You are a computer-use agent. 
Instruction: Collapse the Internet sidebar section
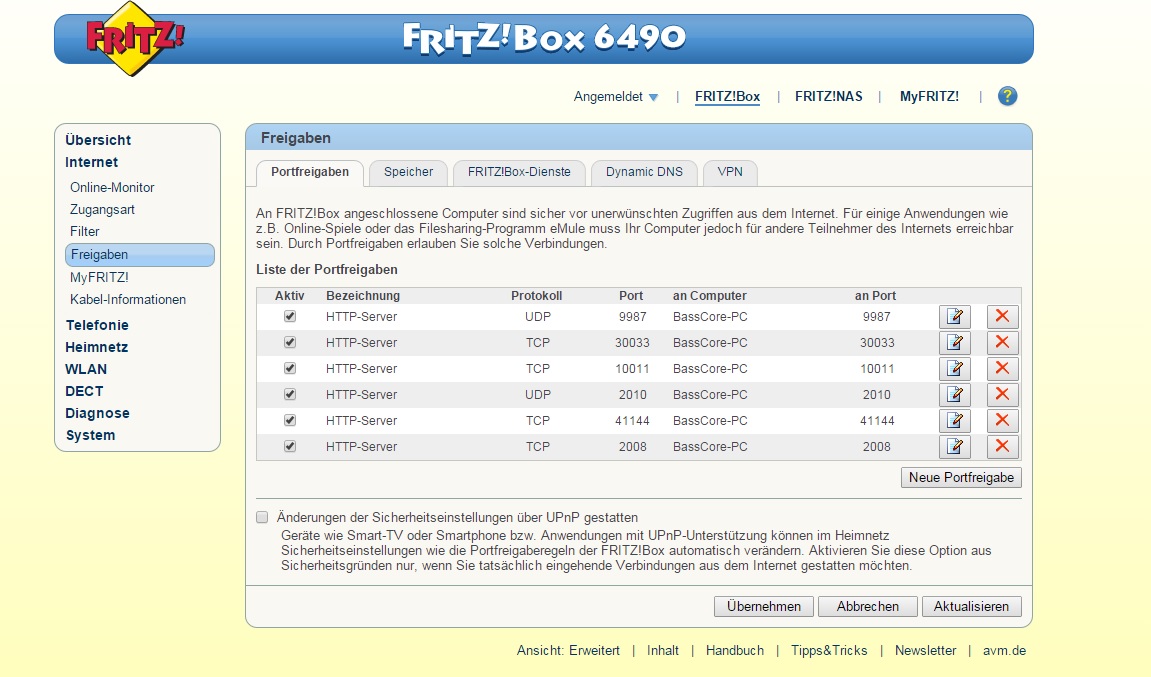[91, 162]
